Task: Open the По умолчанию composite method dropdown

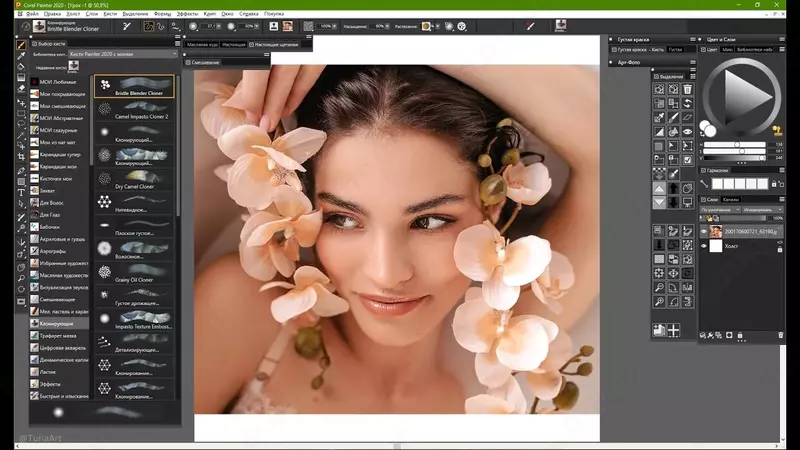Action: [x=720, y=210]
